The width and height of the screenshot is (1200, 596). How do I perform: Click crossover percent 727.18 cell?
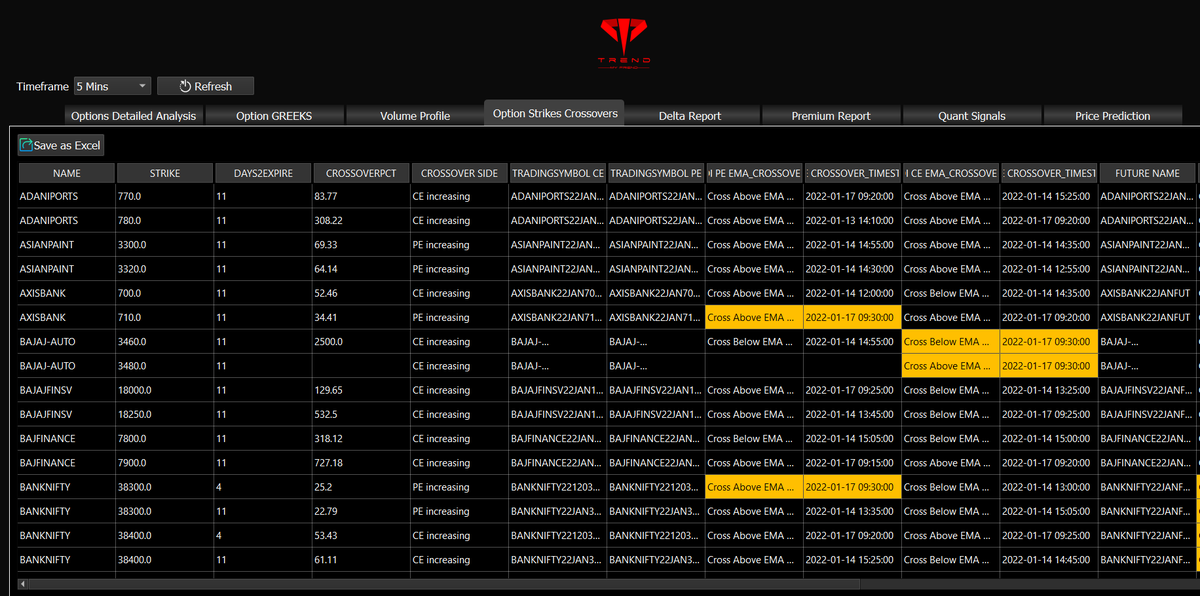pyautogui.click(x=361, y=463)
